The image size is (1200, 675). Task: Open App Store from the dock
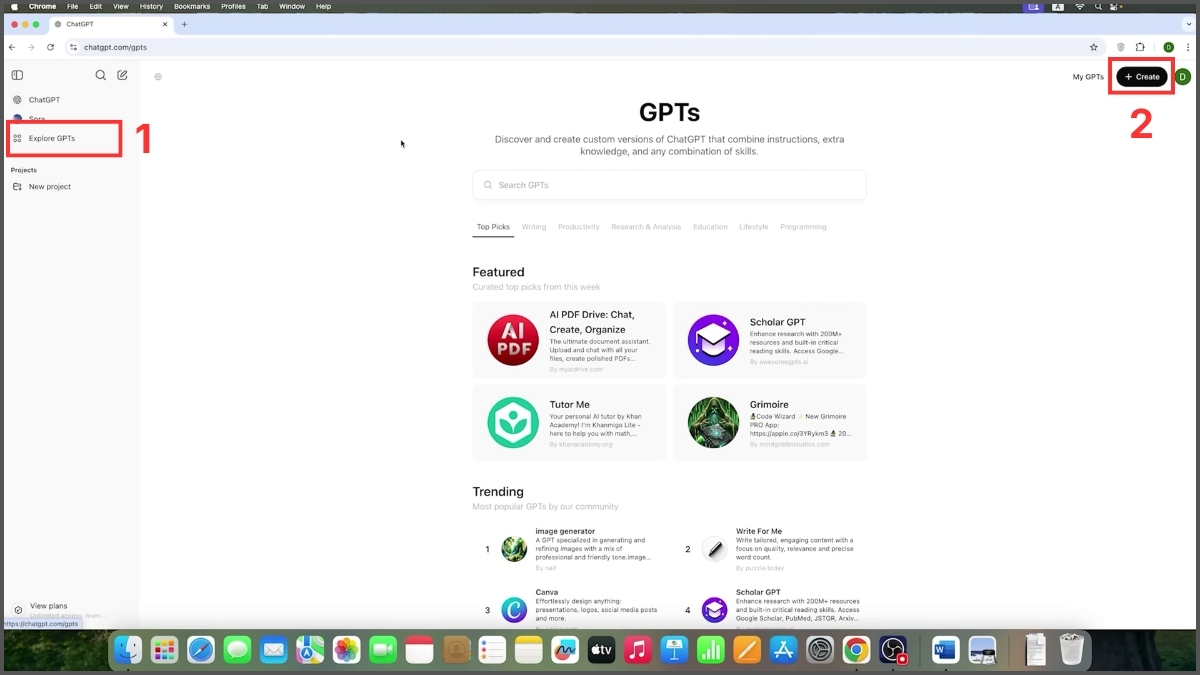[783, 650]
